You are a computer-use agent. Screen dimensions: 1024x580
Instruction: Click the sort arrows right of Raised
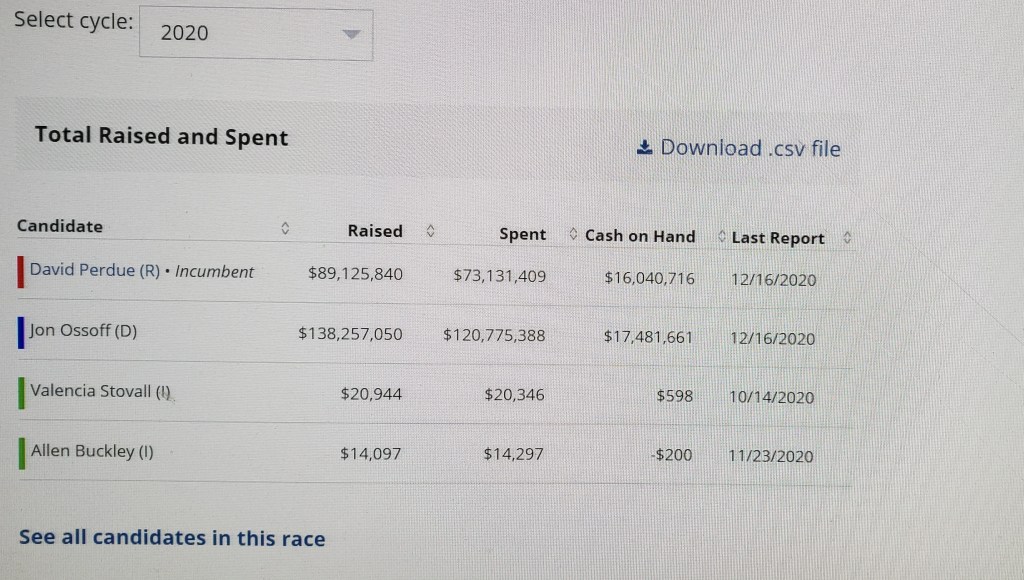[430, 231]
